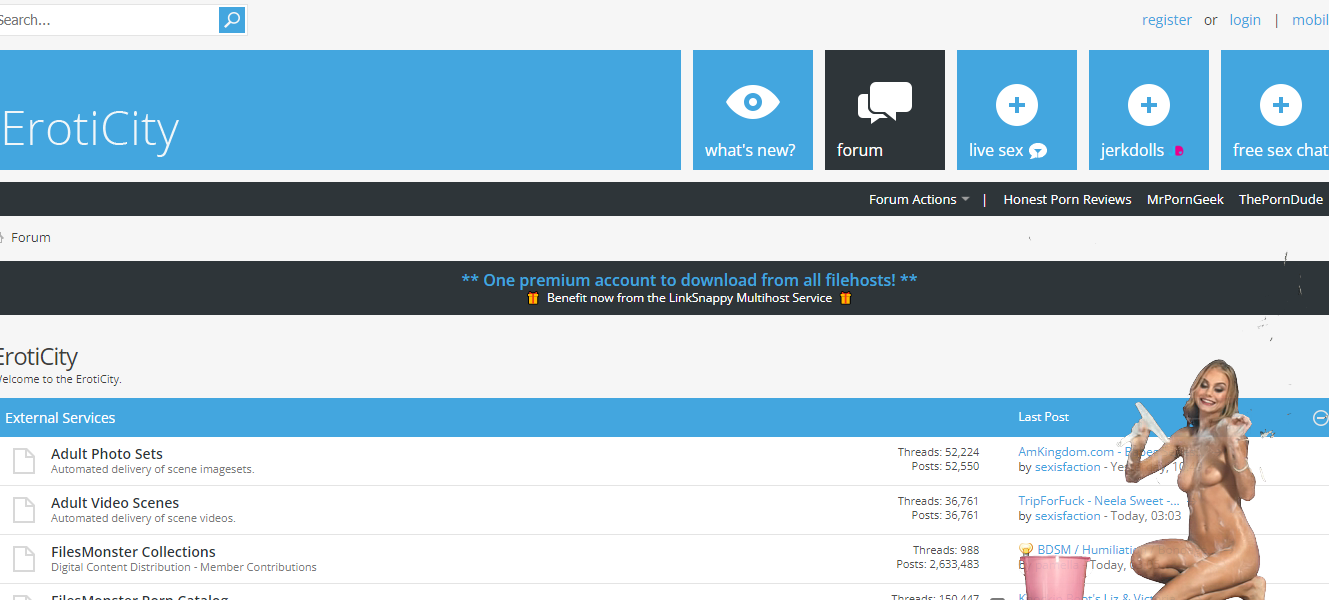Click the plus icon on free chat tile

coord(1280,105)
